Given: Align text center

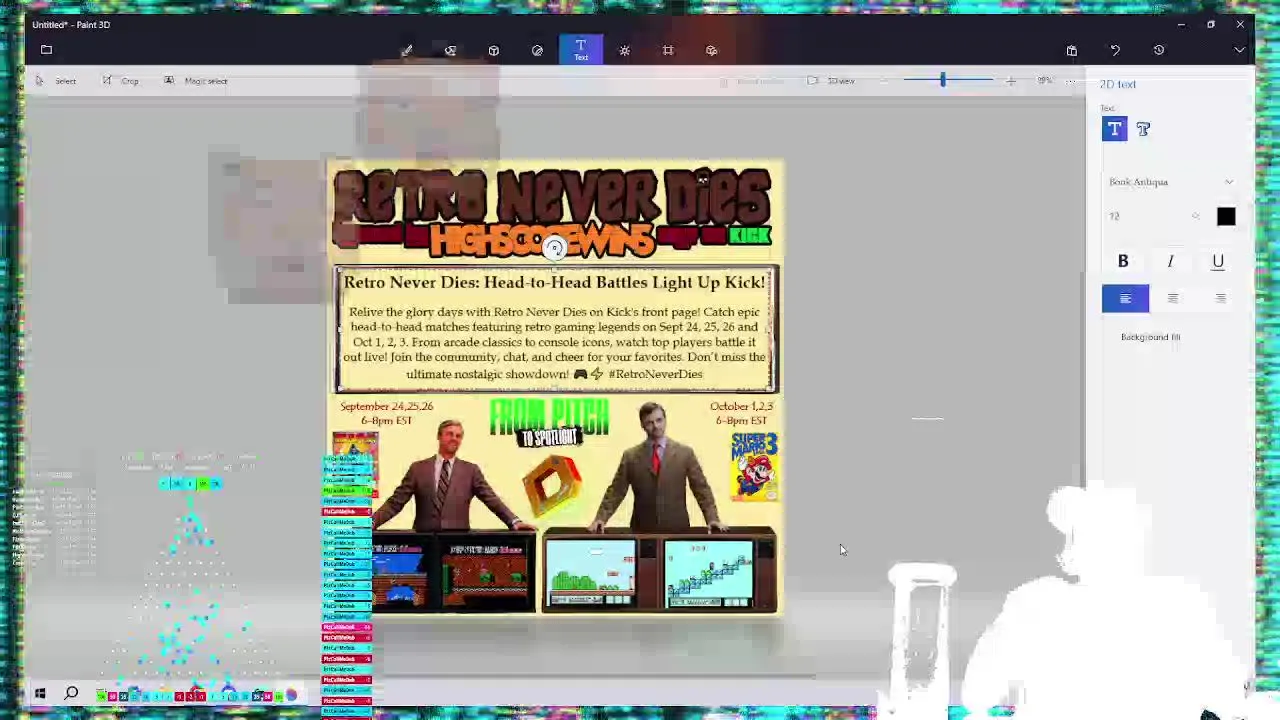Looking at the screenshot, I should tap(1173, 299).
